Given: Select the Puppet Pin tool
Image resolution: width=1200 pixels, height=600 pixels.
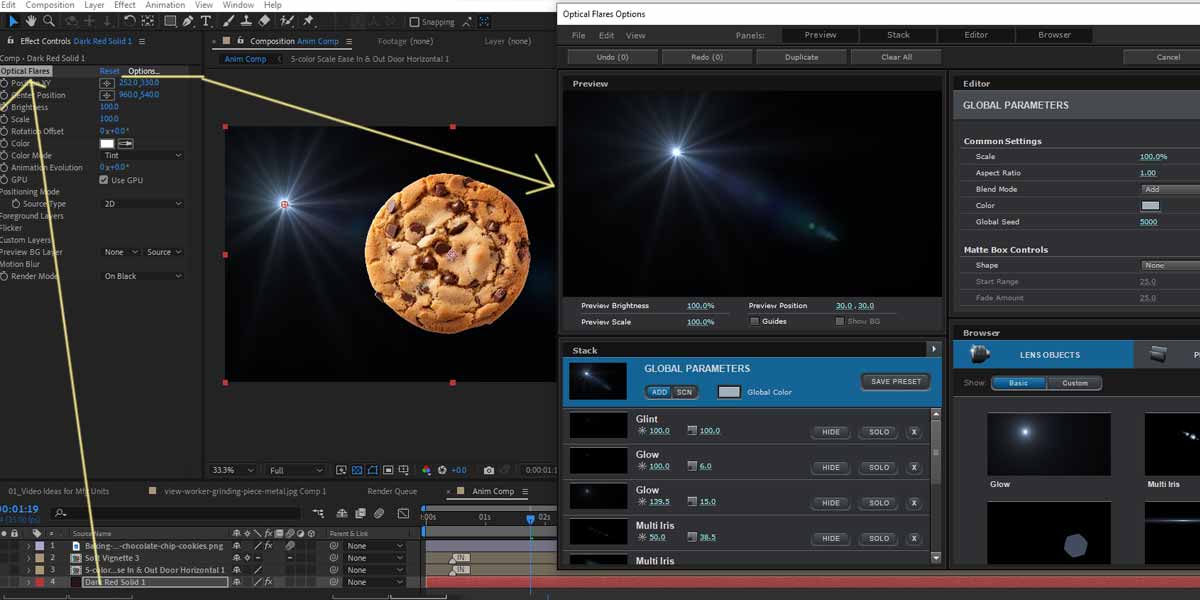Looking at the screenshot, I should point(308,20).
